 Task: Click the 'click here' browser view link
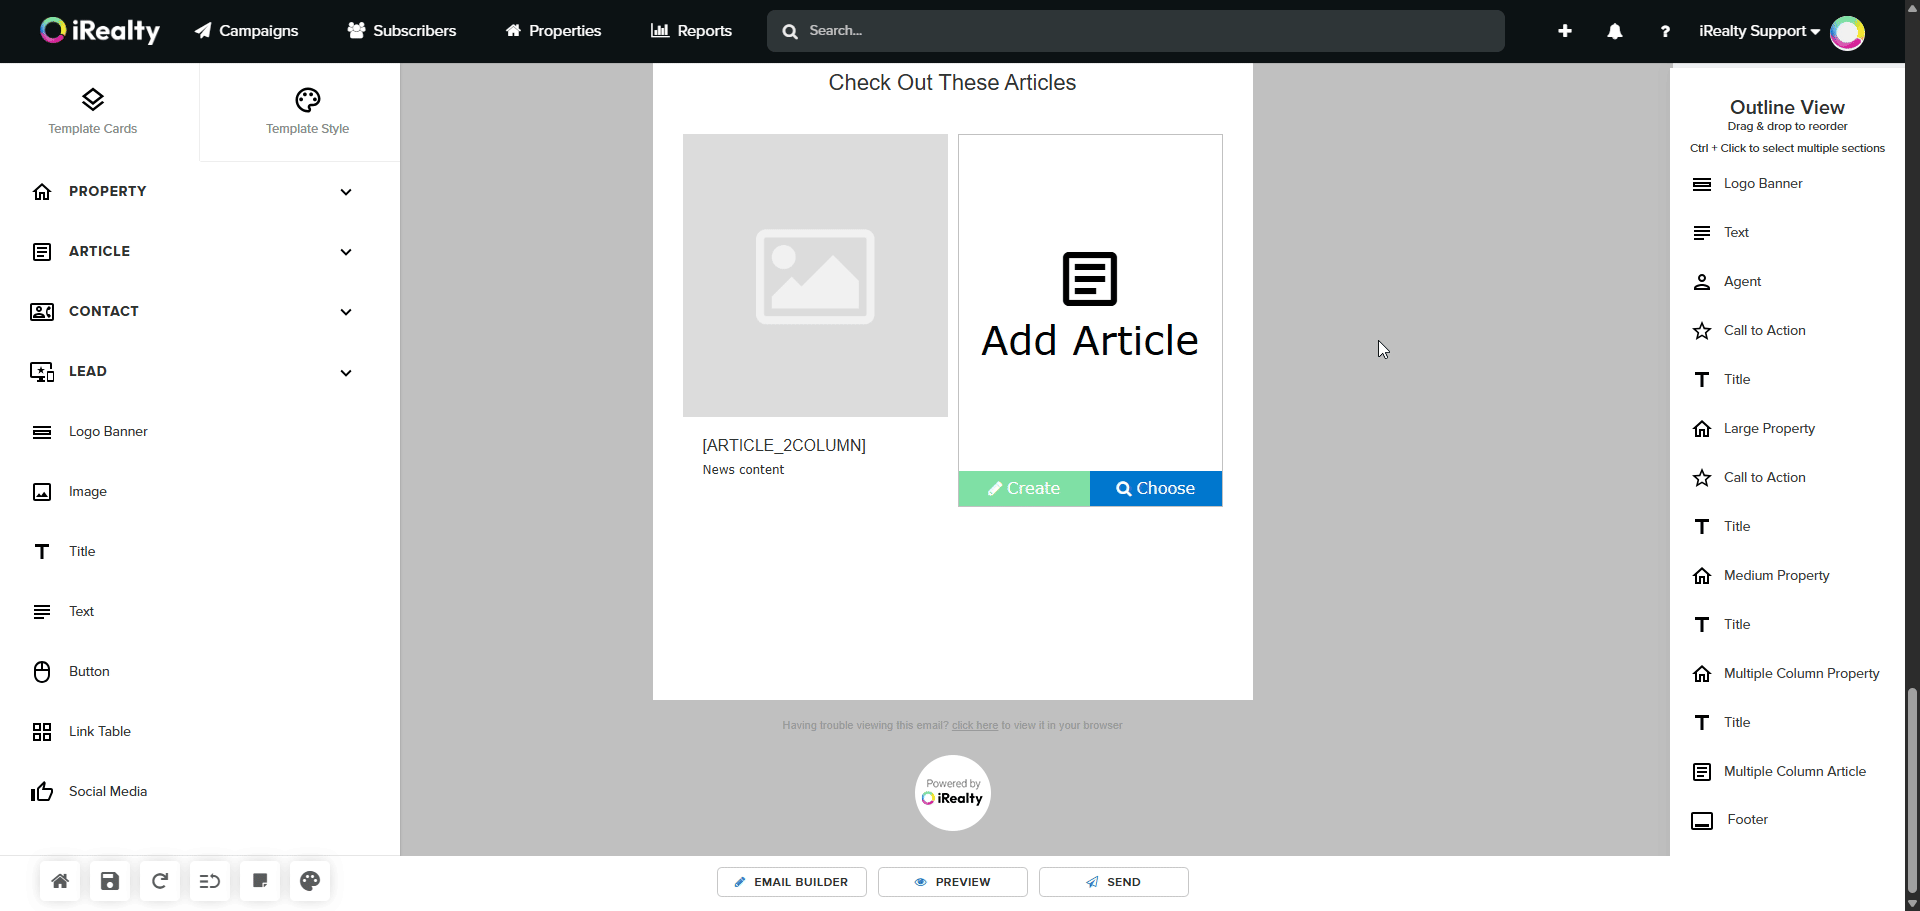tap(975, 726)
